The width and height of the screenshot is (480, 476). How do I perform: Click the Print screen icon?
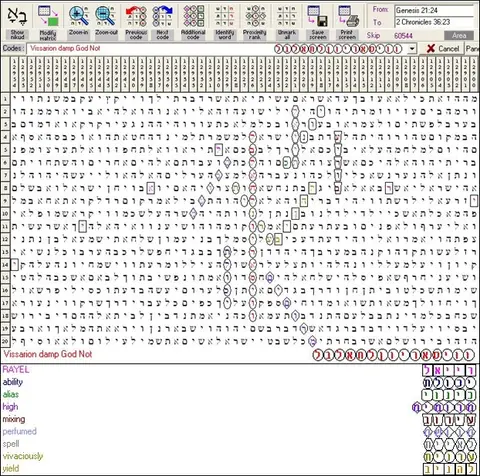pos(348,16)
